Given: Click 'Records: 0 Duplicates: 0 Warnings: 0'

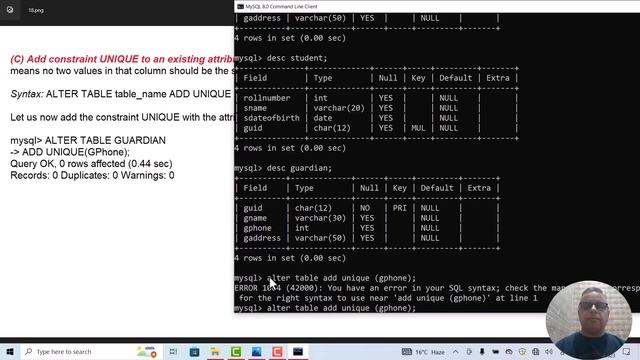Looking at the screenshot, I should click(x=92, y=176).
